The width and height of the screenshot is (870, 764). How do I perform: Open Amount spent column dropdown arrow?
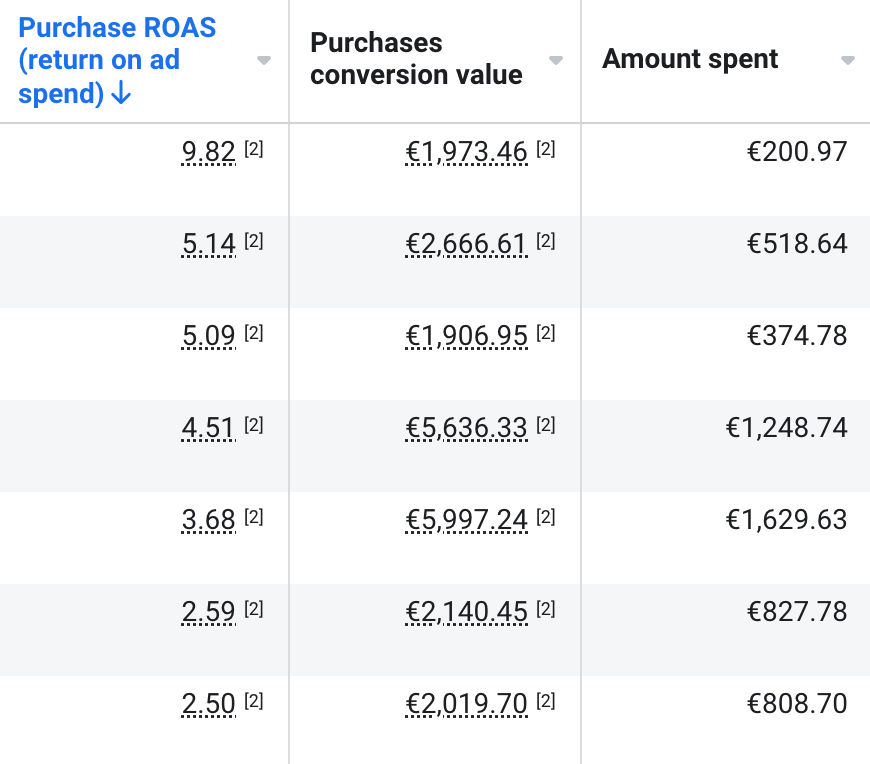click(848, 61)
